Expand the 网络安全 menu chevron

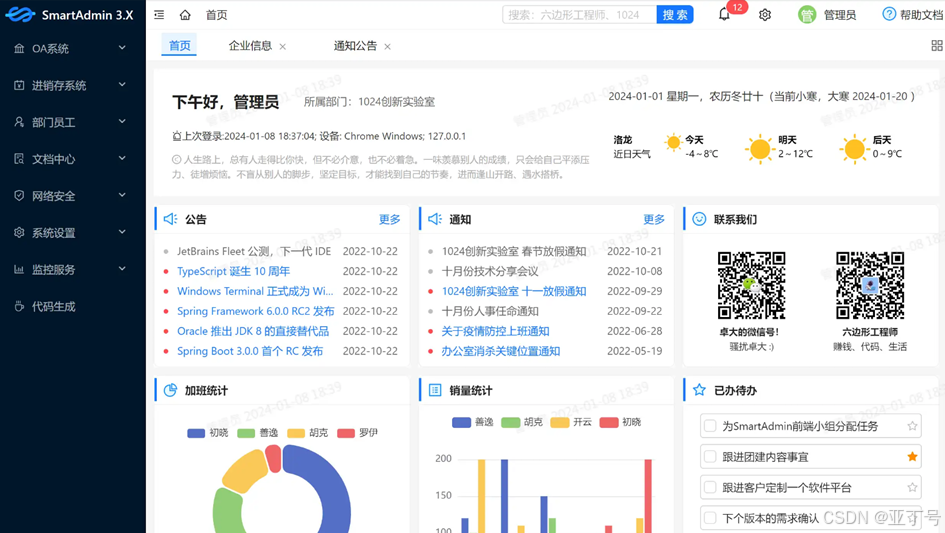pos(122,195)
